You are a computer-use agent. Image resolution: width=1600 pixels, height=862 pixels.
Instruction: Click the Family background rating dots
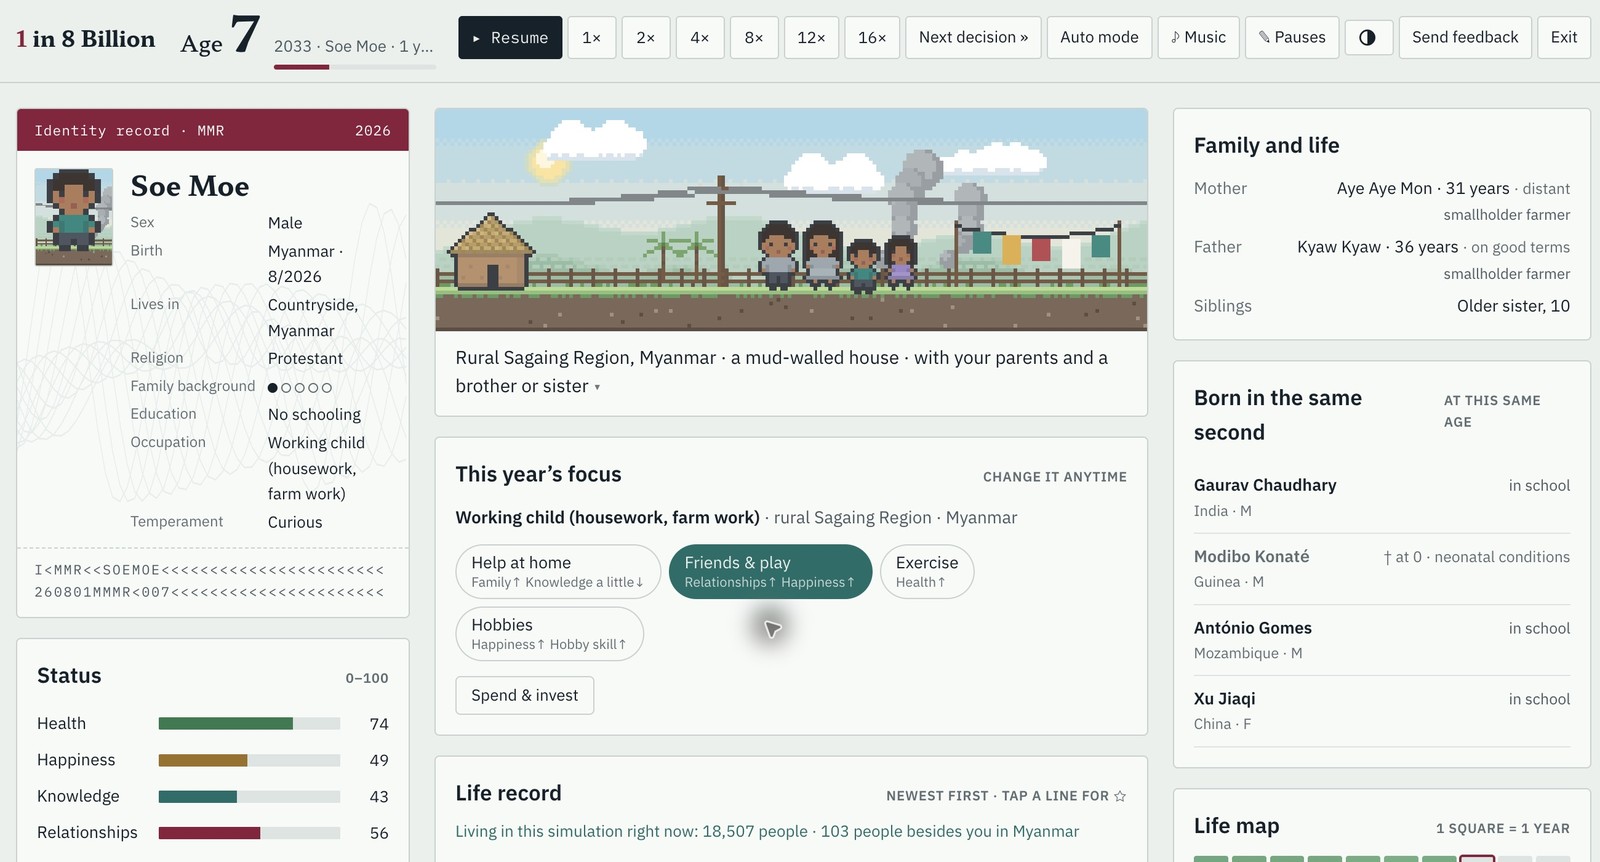300,387
